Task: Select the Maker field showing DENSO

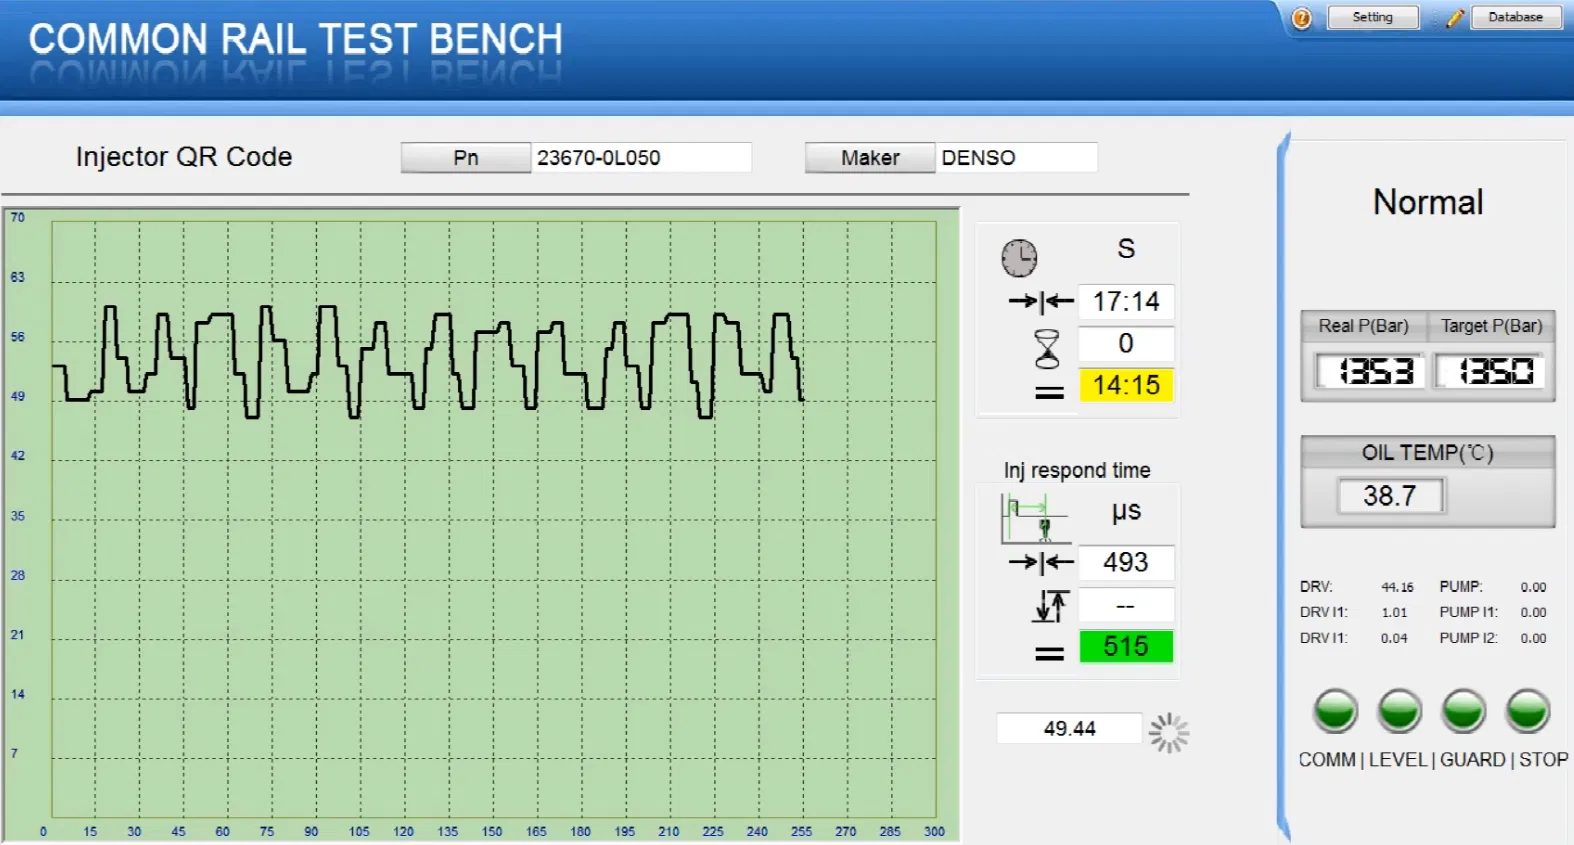Action: coord(1016,158)
